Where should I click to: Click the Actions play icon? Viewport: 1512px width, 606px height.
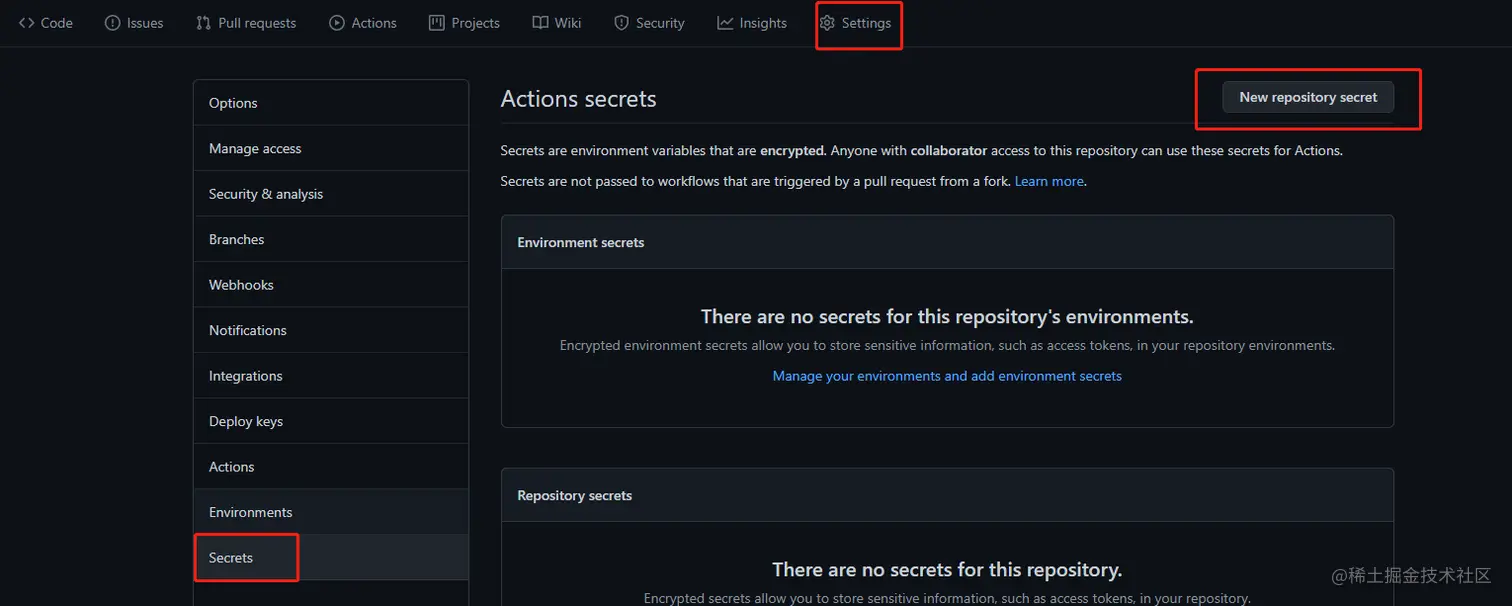click(x=337, y=23)
